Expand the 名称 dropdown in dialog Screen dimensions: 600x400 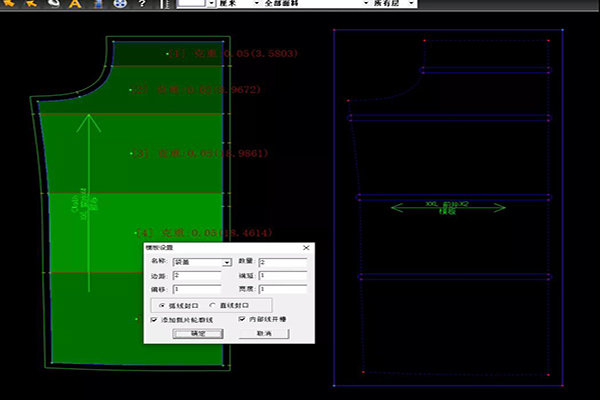coord(228,263)
